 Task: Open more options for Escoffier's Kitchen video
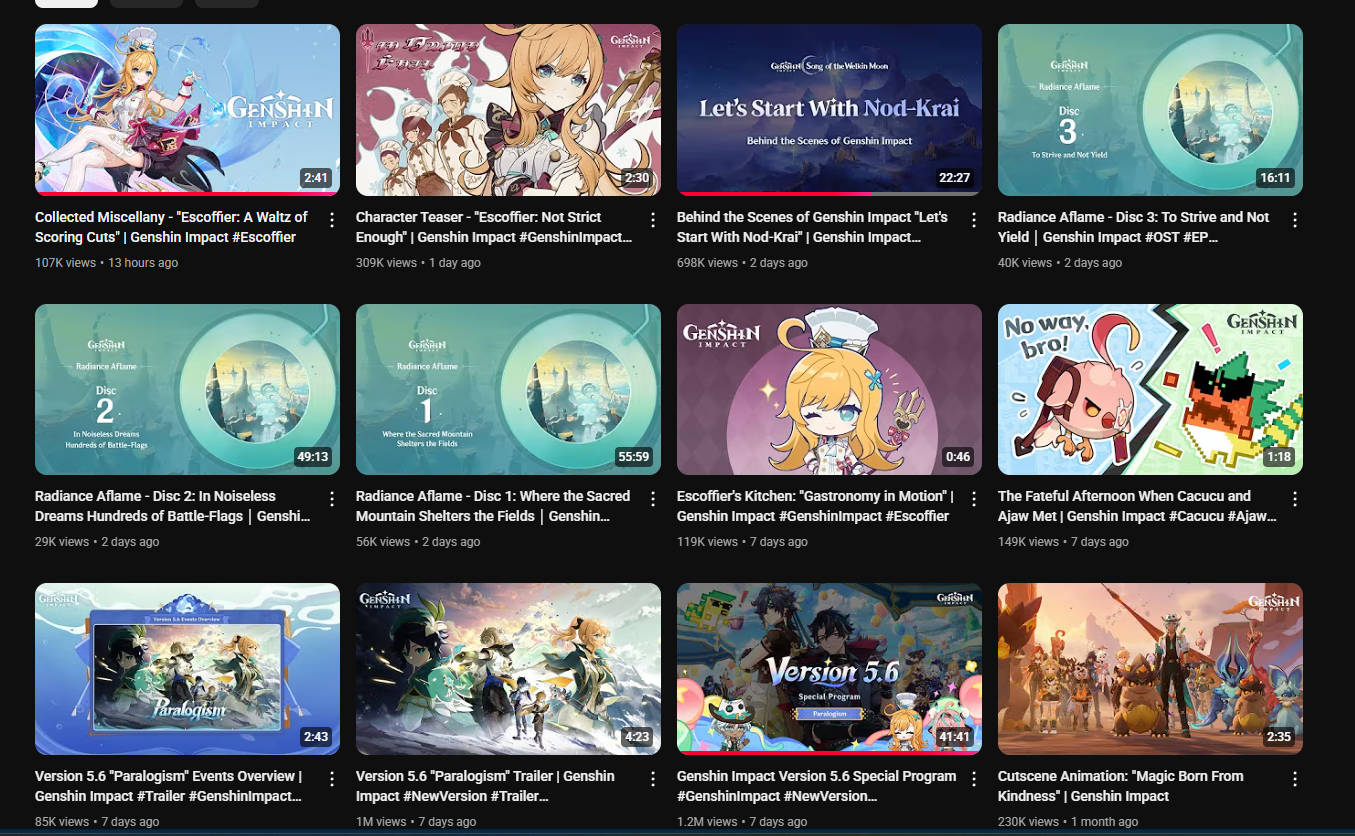[974, 499]
